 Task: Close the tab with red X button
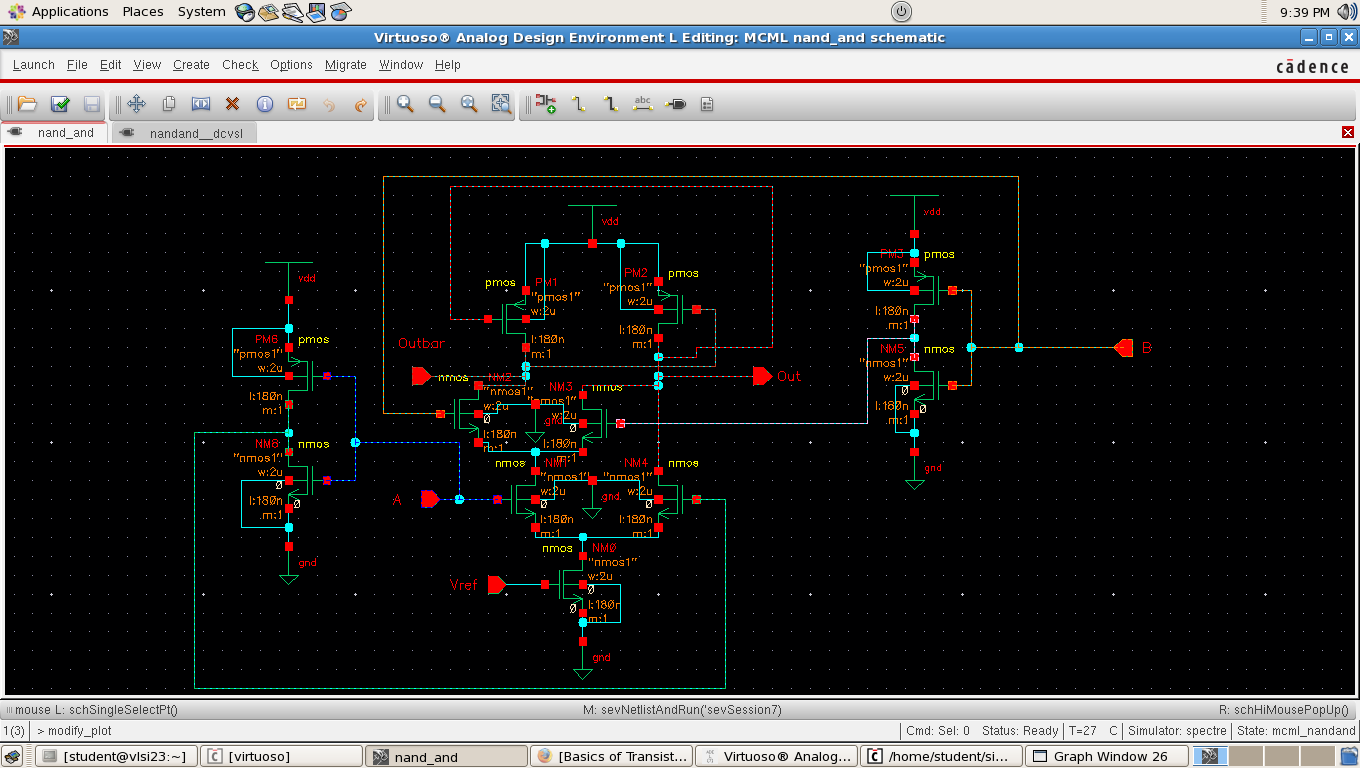[x=1348, y=133]
